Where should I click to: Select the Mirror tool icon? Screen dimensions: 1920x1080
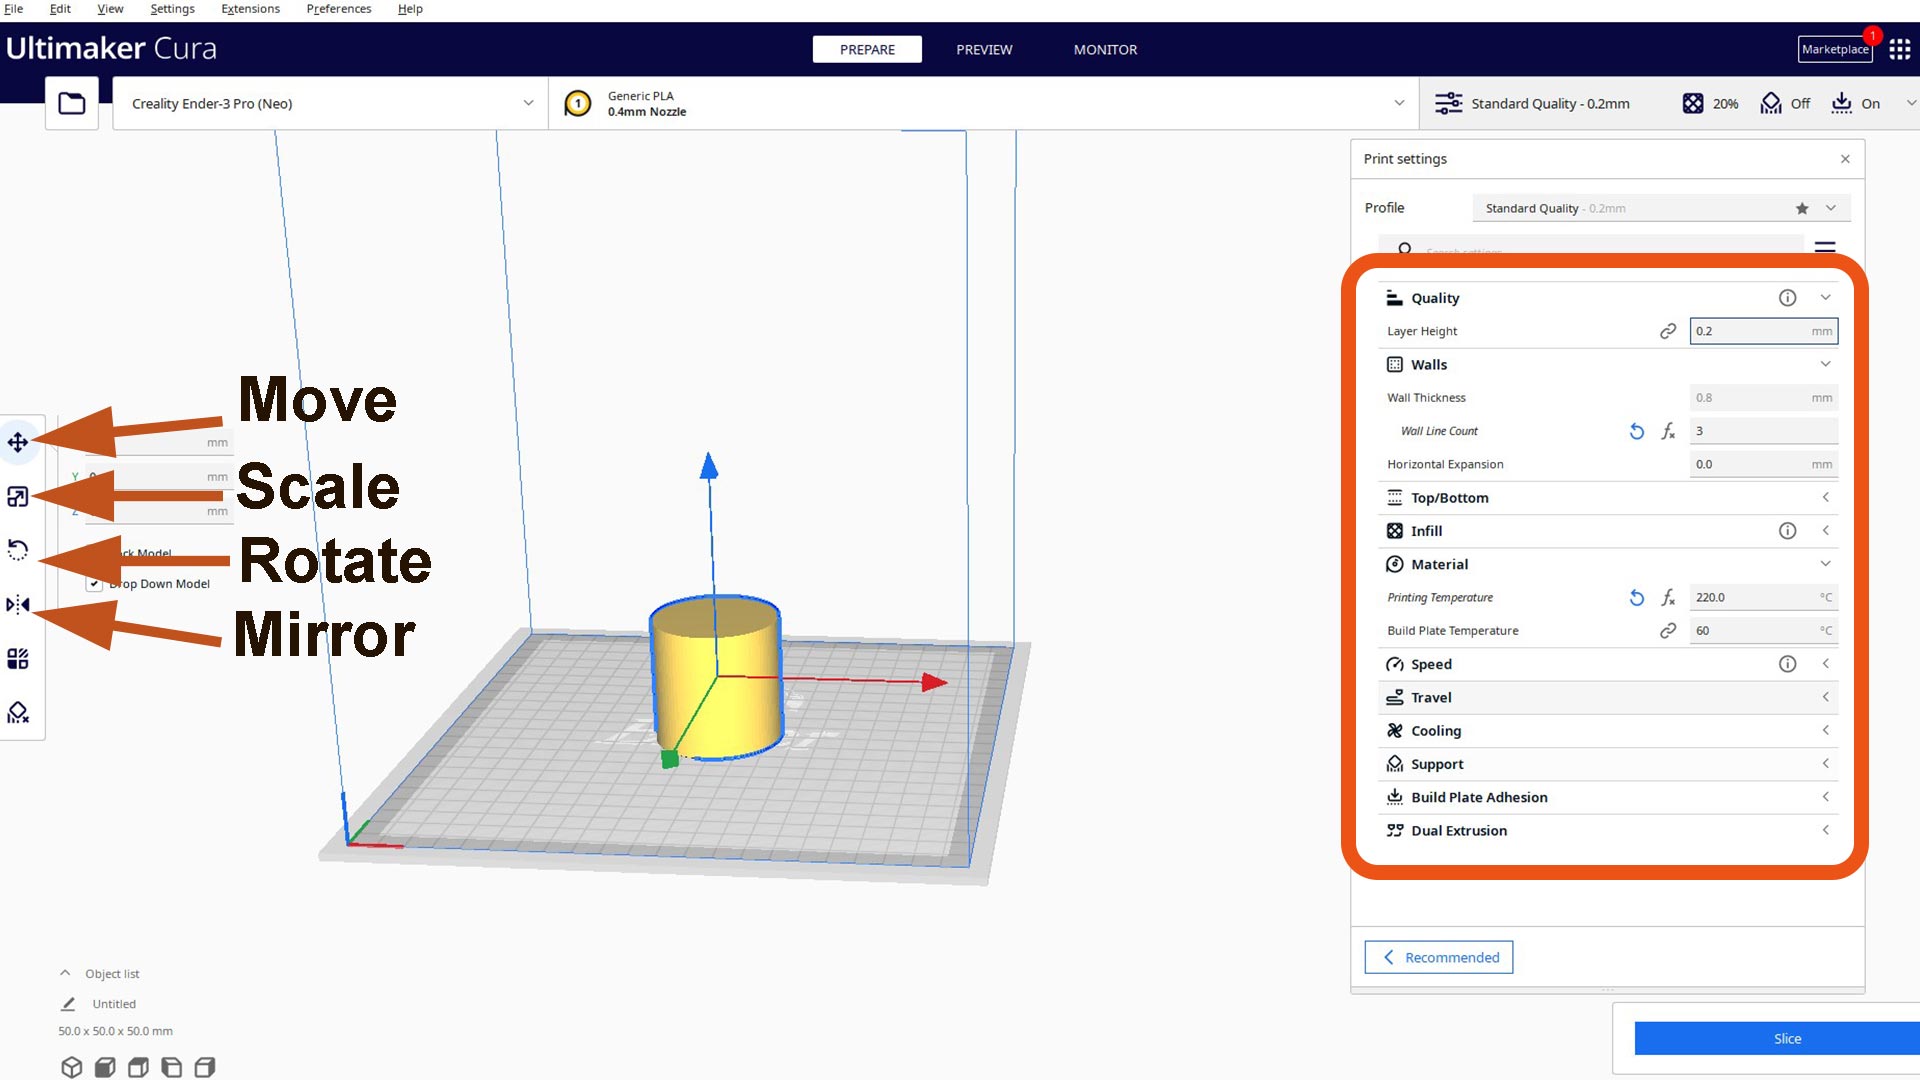[18, 604]
